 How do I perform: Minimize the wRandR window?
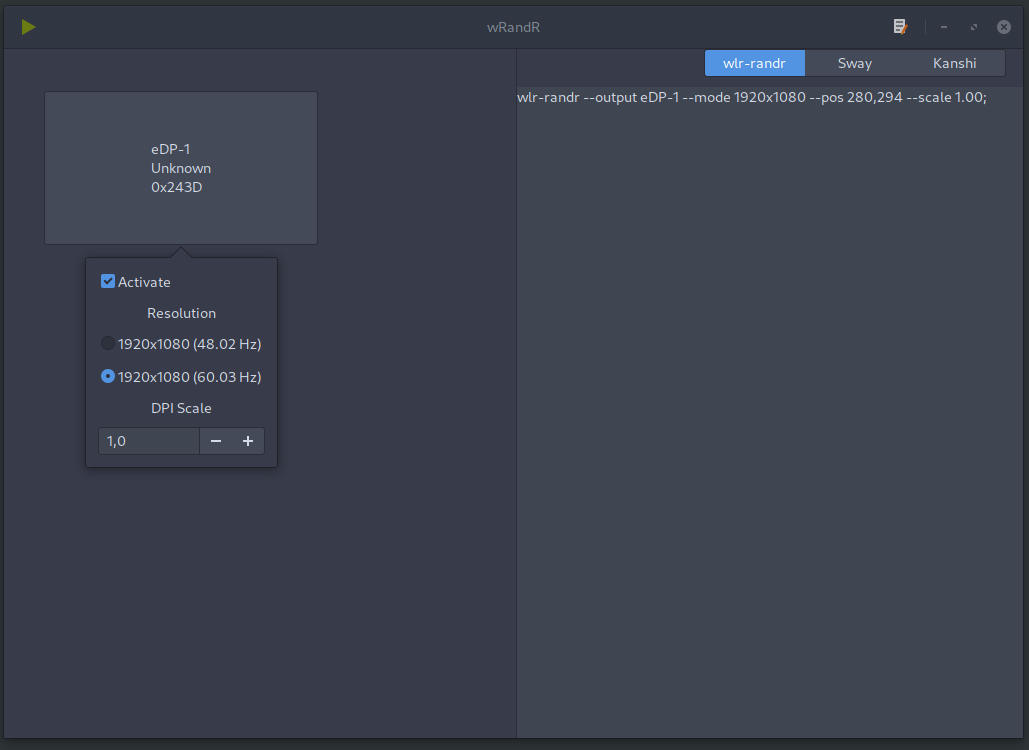pyautogui.click(x=944, y=27)
